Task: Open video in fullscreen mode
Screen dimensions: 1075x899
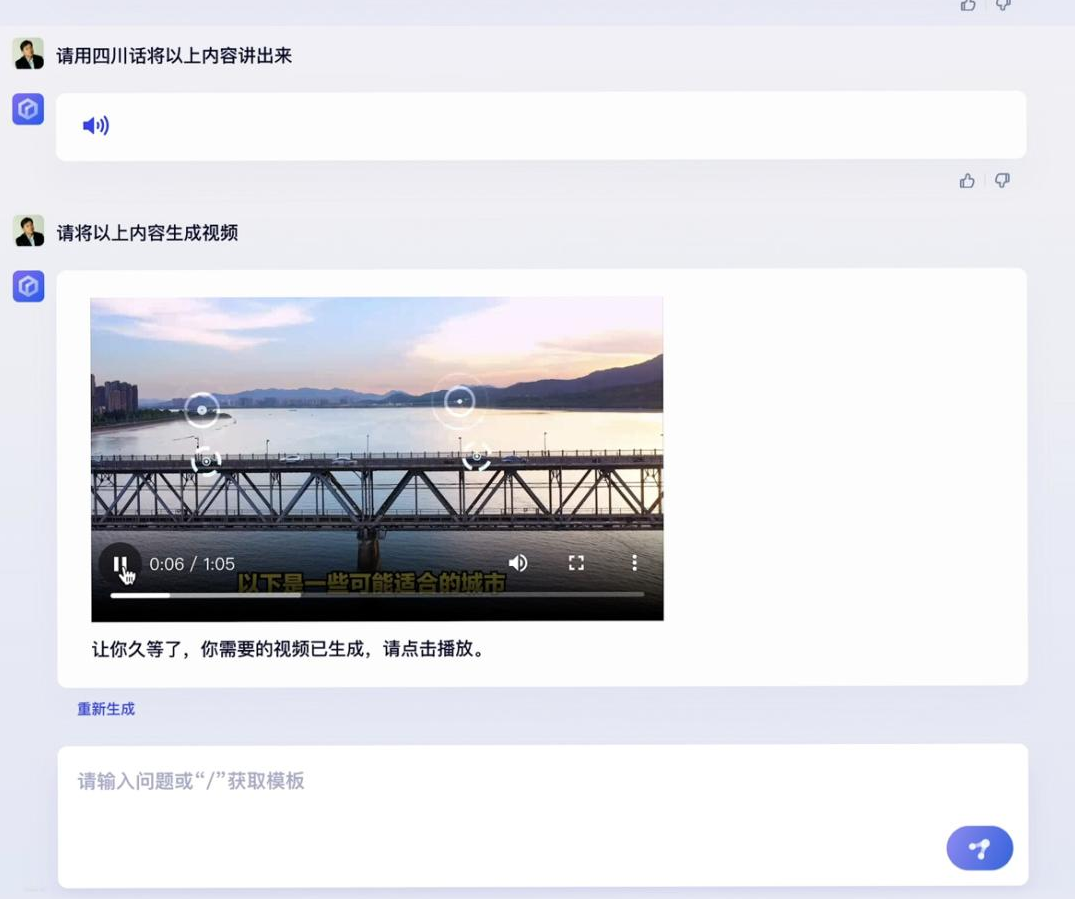Action: tap(577, 563)
